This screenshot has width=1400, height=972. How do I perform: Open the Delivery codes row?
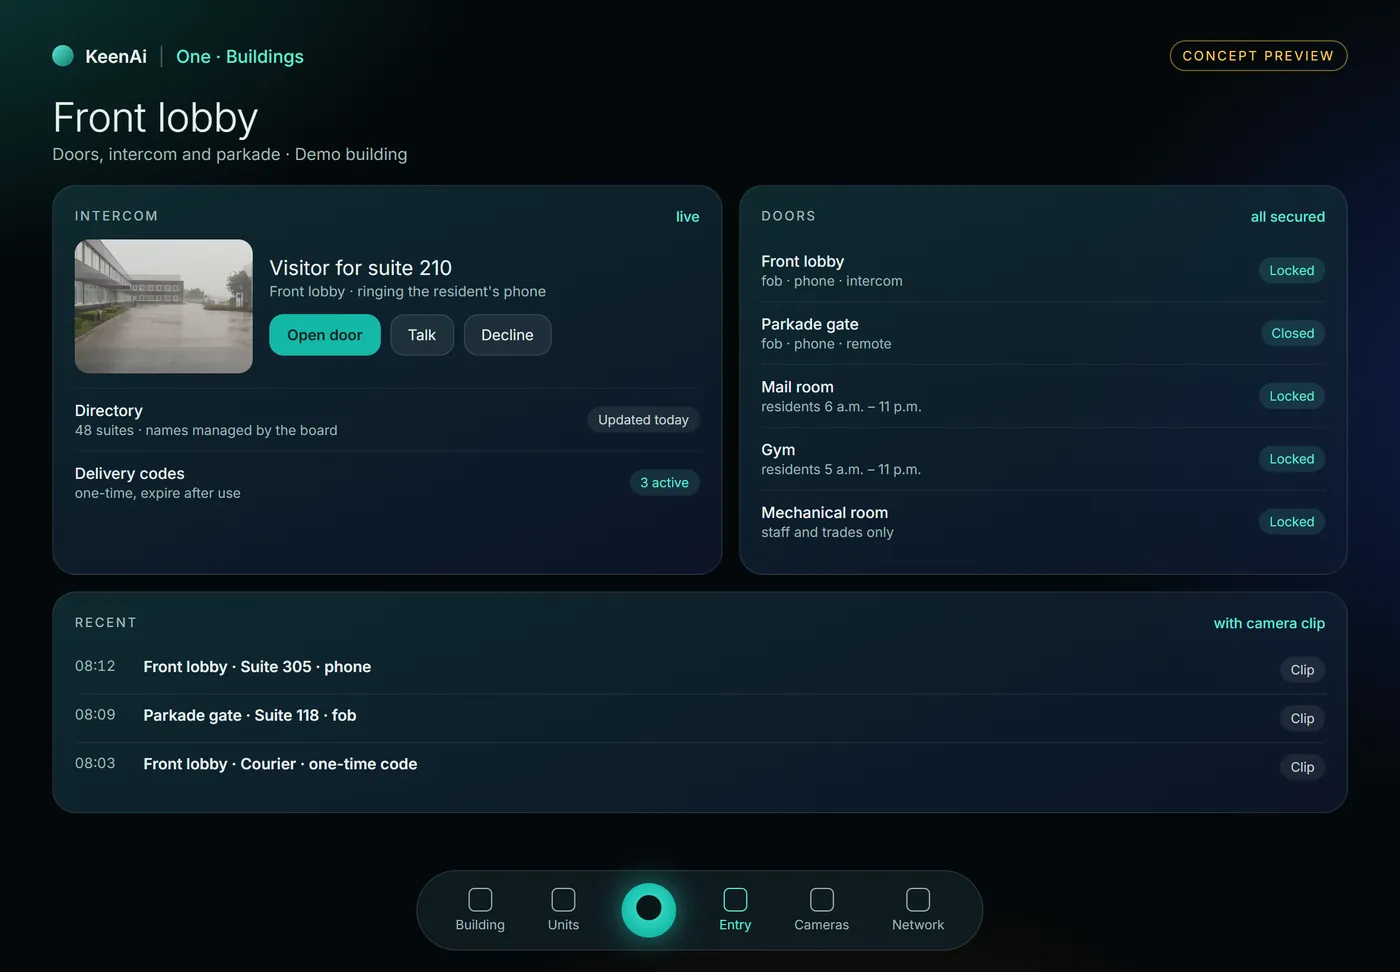coord(387,483)
